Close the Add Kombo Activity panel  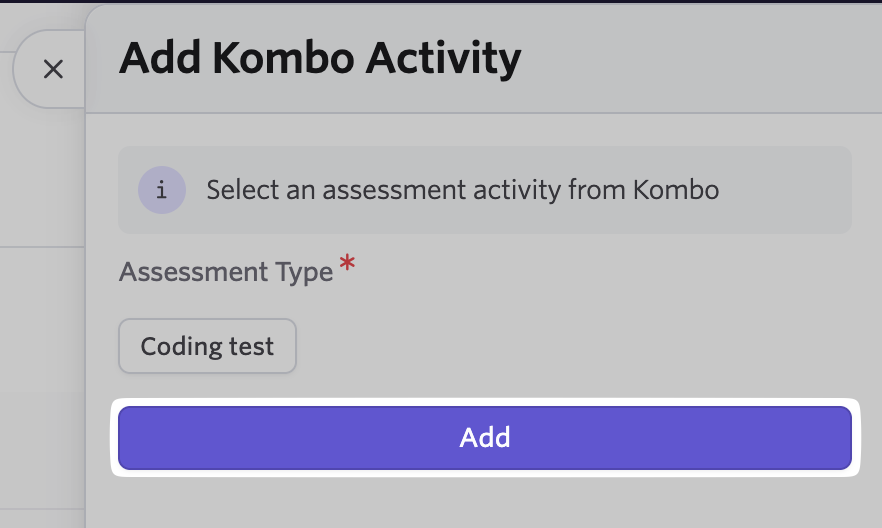click(x=53, y=69)
